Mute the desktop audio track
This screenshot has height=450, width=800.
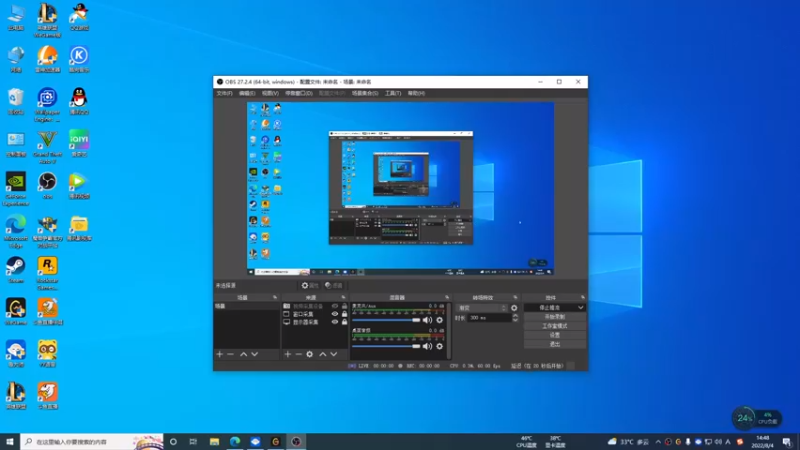pyautogui.click(x=427, y=346)
